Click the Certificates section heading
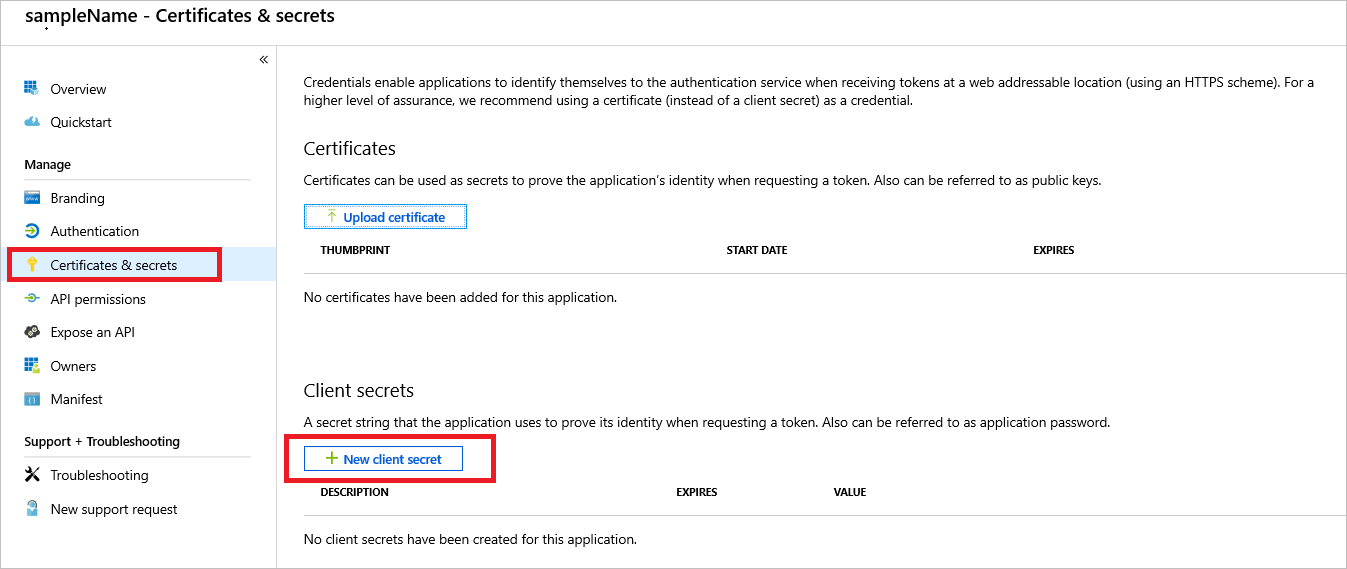1347x569 pixels. click(350, 148)
